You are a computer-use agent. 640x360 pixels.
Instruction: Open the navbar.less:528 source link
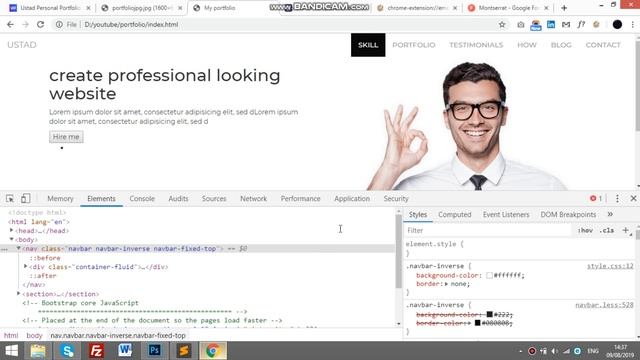[x=604, y=305]
